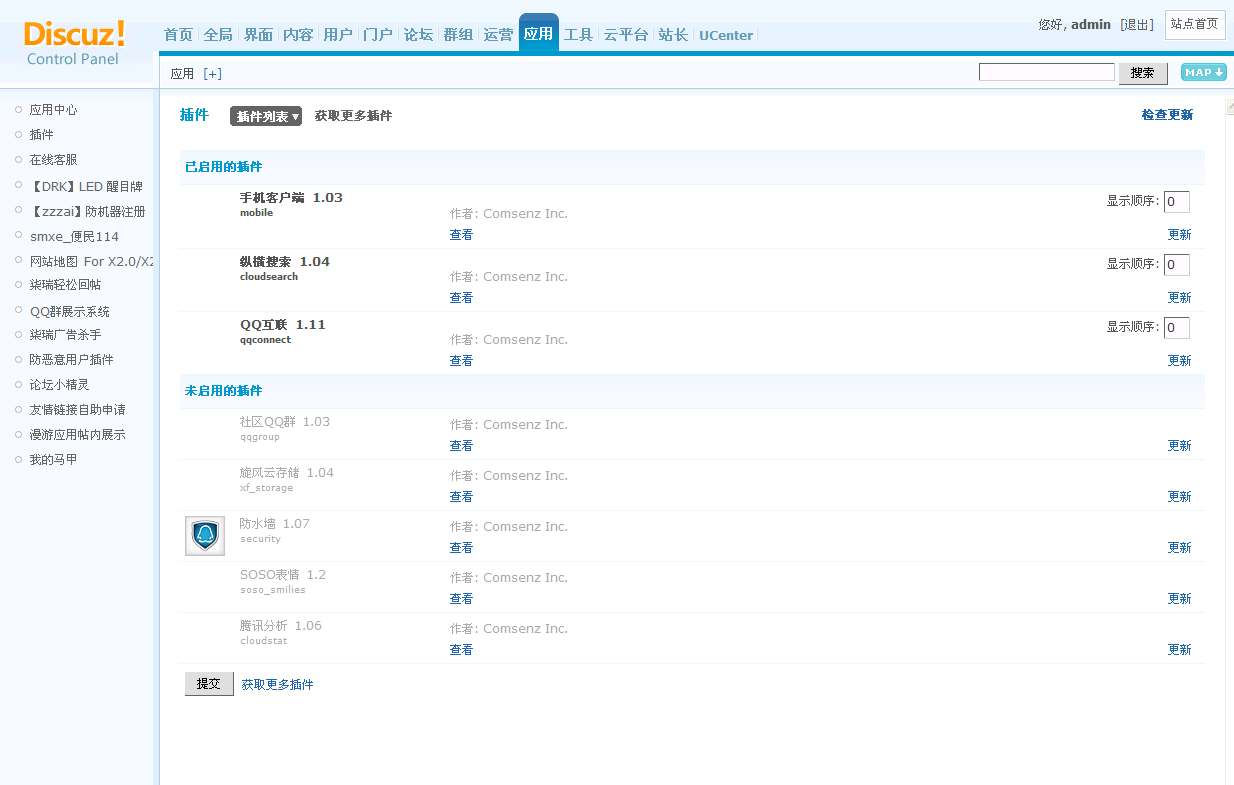Open 友情链接自助申请 in the sidebar
Image resolution: width=1234 pixels, height=785 pixels.
[77, 410]
